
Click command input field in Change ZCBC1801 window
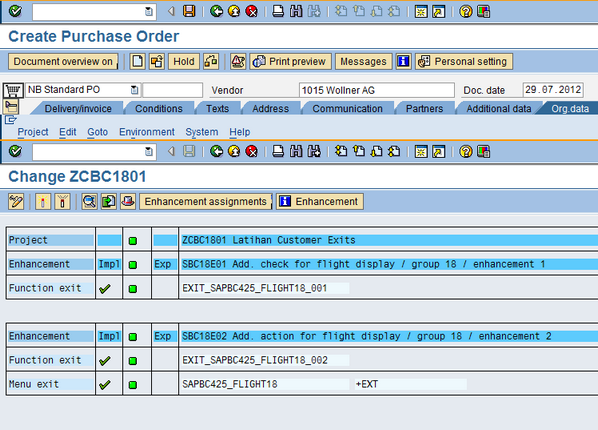94,152
